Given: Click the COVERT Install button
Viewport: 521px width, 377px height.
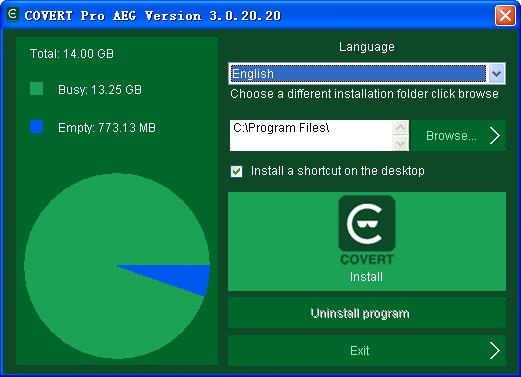Looking at the screenshot, I should pos(367,241).
